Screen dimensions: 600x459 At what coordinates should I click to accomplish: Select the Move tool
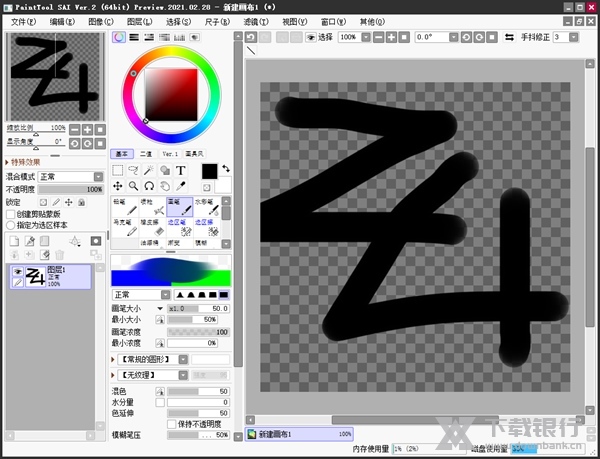coord(117,186)
